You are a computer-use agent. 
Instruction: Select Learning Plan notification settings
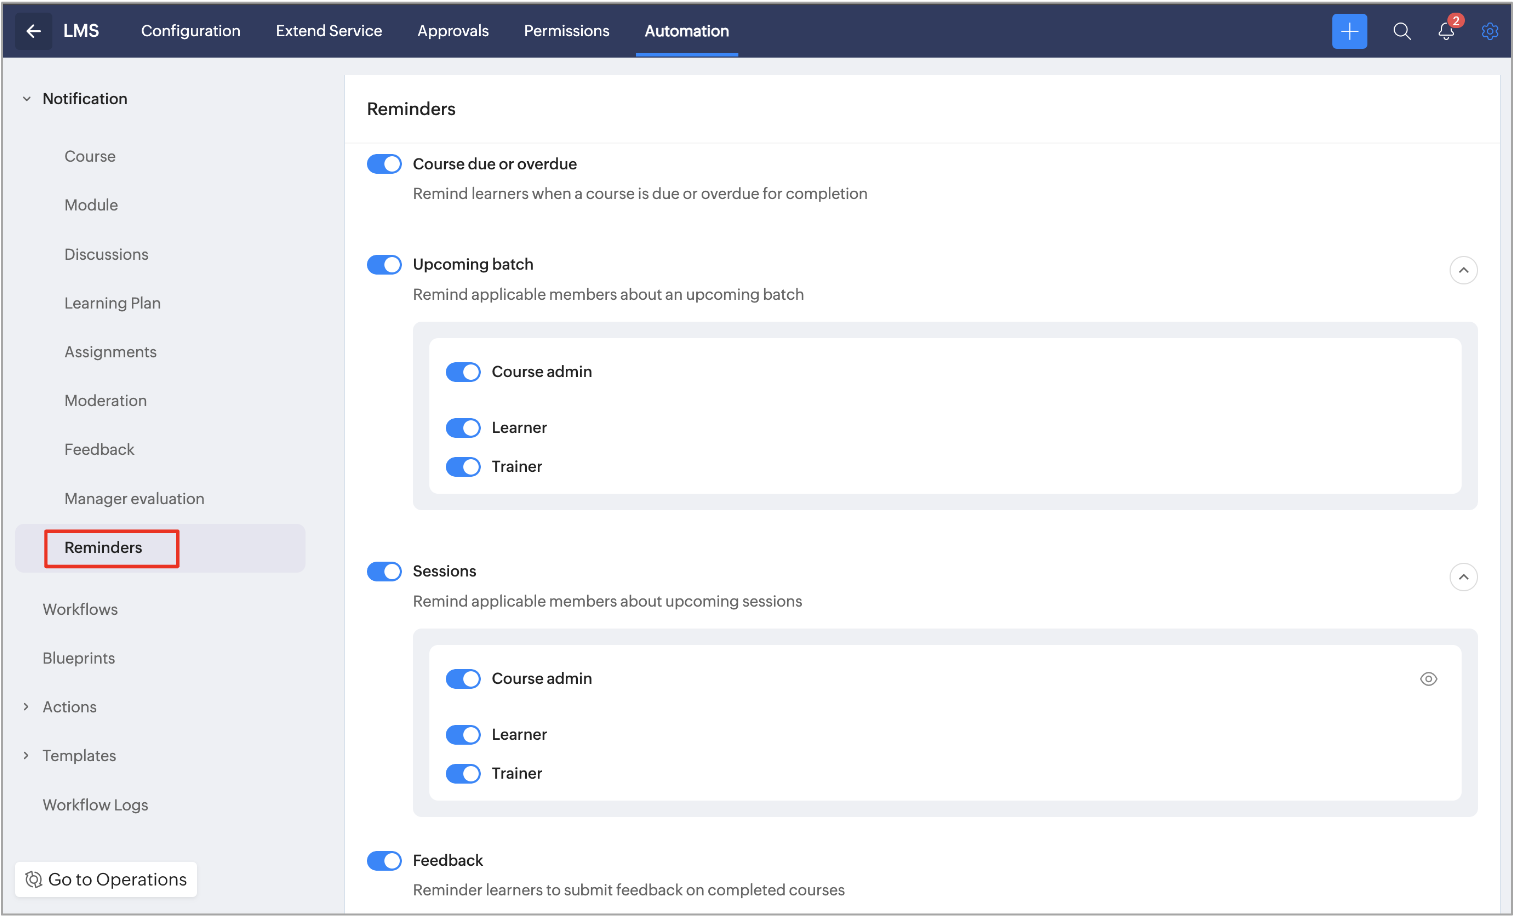pos(112,303)
